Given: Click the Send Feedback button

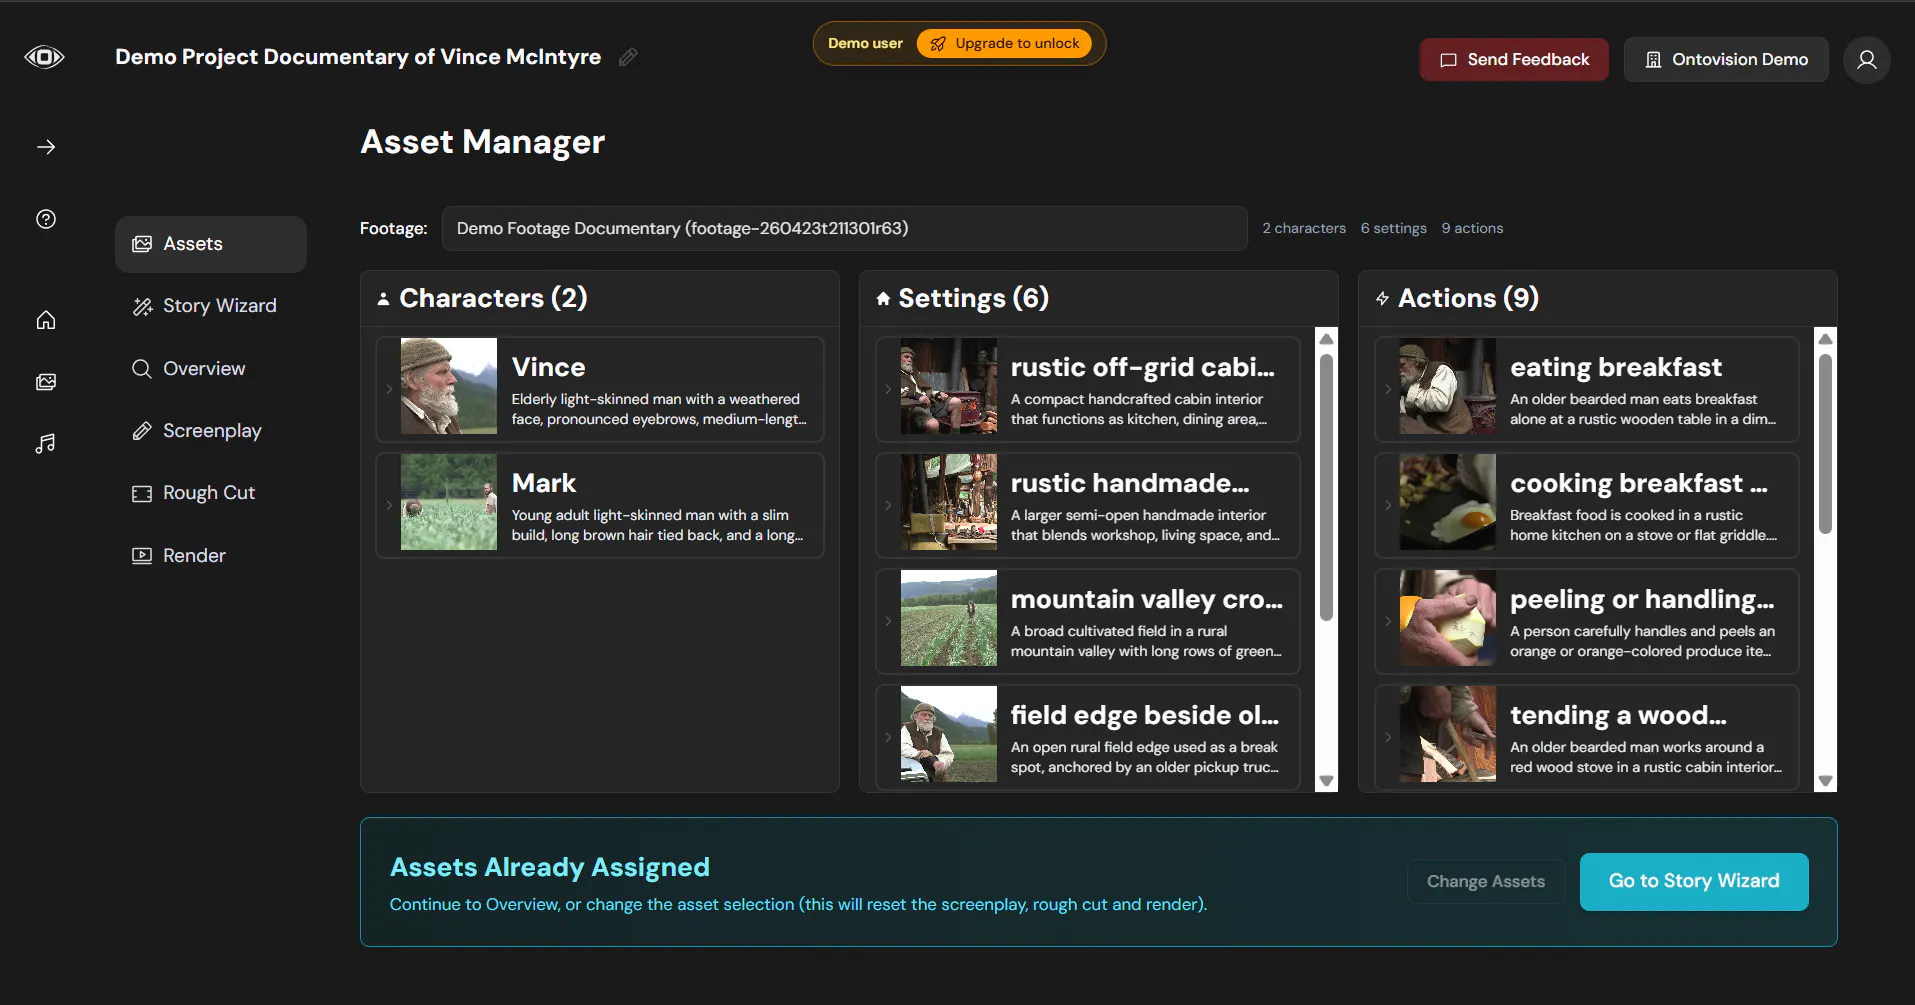Looking at the screenshot, I should pyautogui.click(x=1514, y=60).
